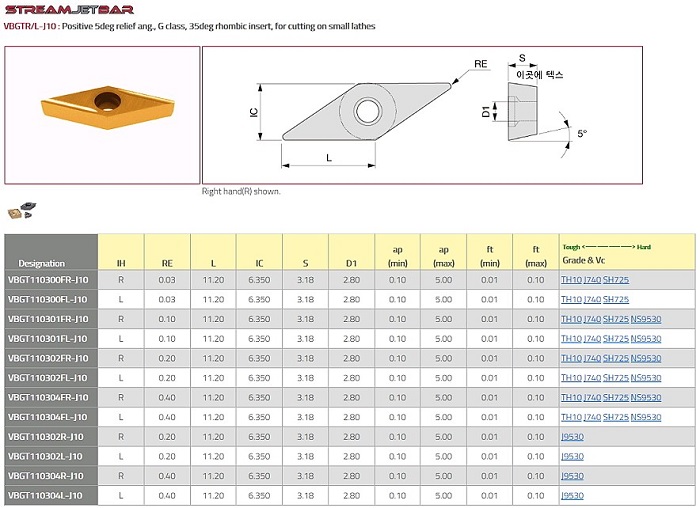The height and width of the screenshot is (508, 700).
Task: Open SH725 grade link for VBGT110301FR-J10
Action: (x=615, y=319)
